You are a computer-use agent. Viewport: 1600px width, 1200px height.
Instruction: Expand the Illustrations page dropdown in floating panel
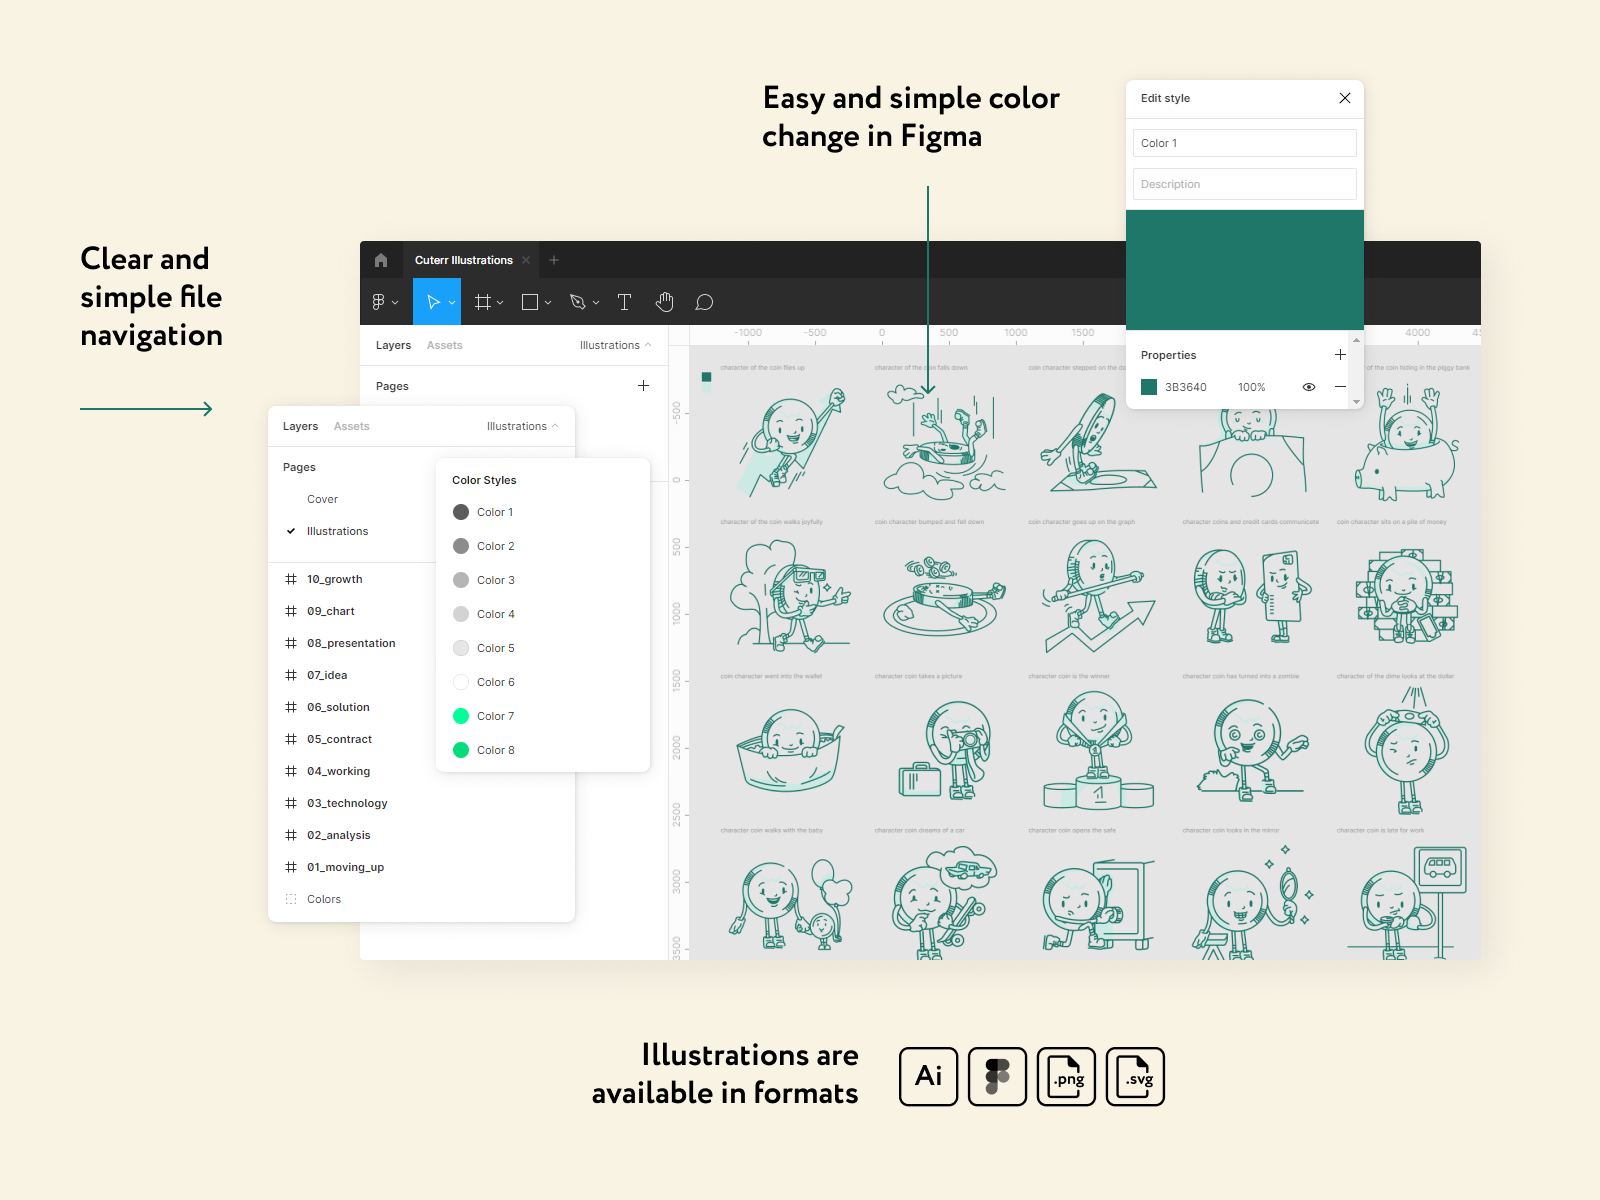[x=522, y=426]
